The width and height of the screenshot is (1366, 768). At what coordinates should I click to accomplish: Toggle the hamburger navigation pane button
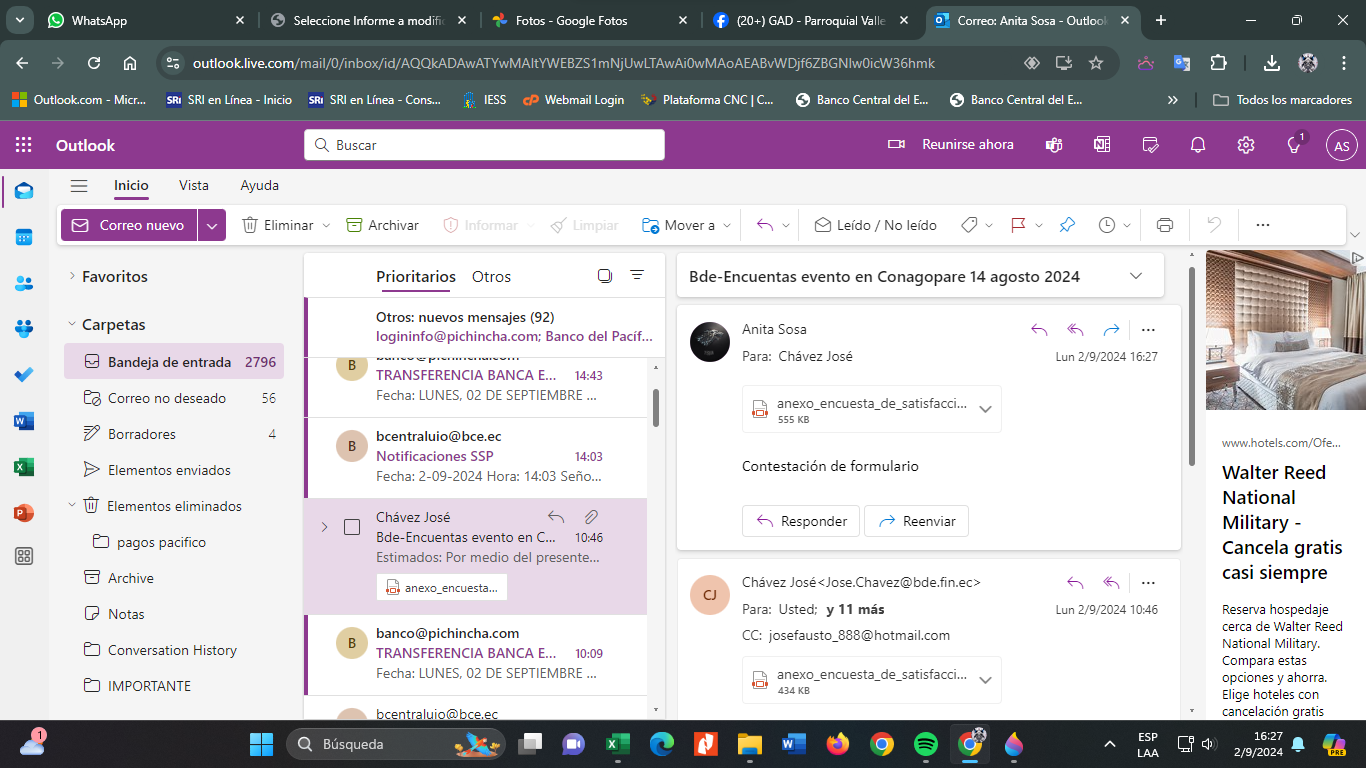pos(79,185)
